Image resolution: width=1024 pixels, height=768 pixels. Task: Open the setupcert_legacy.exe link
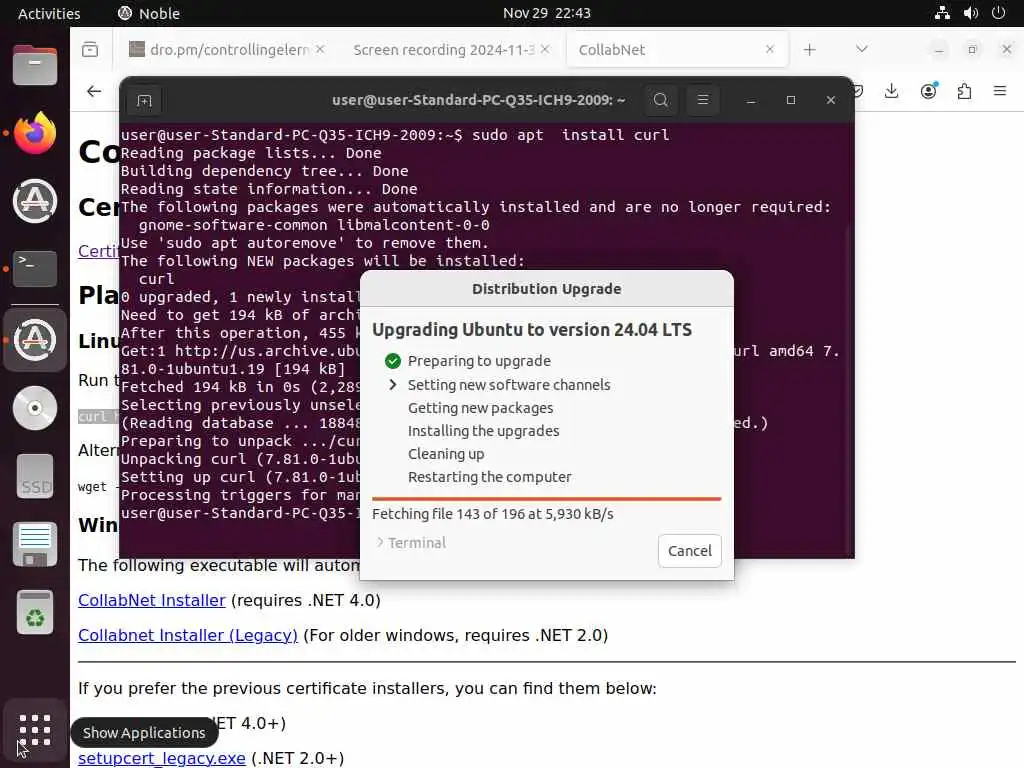tap(161, 758)
